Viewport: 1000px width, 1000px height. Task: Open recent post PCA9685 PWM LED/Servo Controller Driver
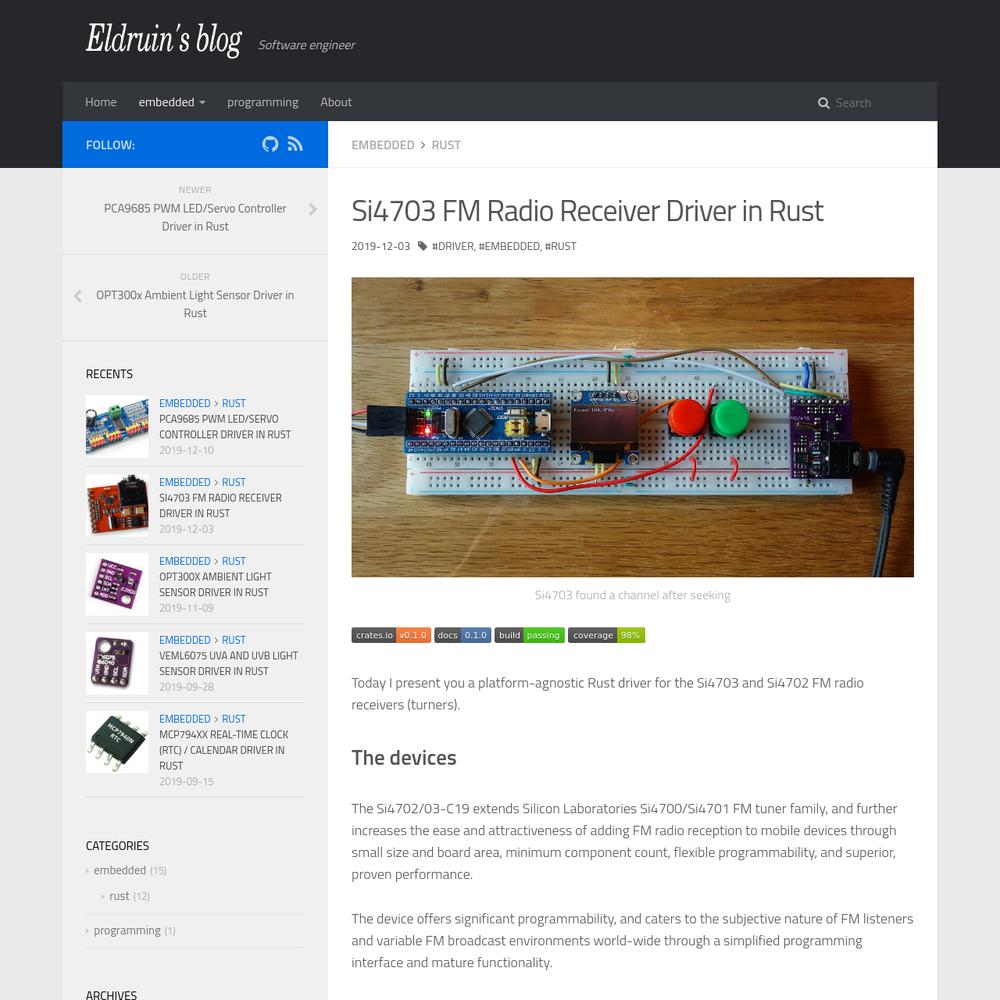pyautogui.click(x=225, y=427)
